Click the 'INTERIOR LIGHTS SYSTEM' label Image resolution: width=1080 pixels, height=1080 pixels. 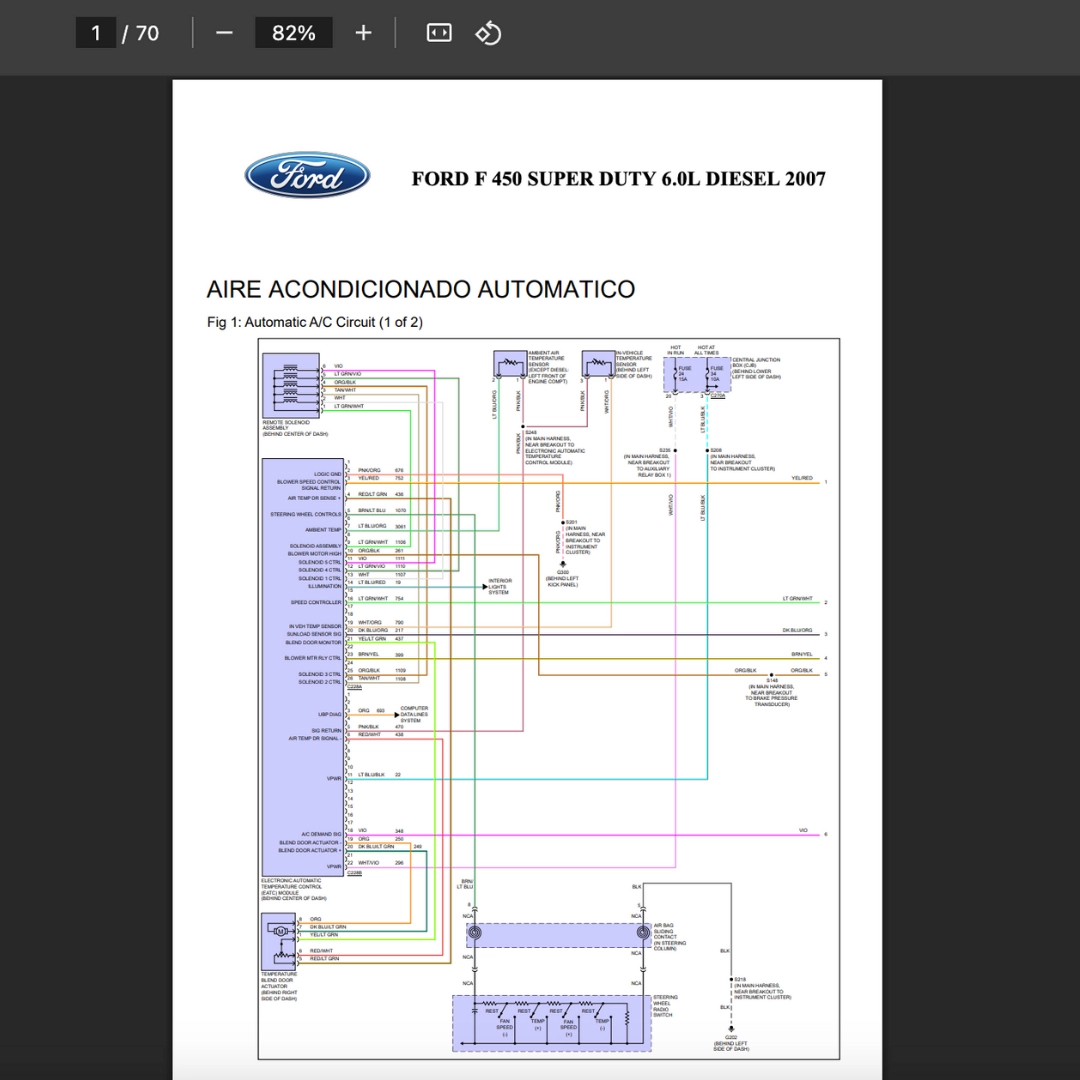tap(500, 586)
